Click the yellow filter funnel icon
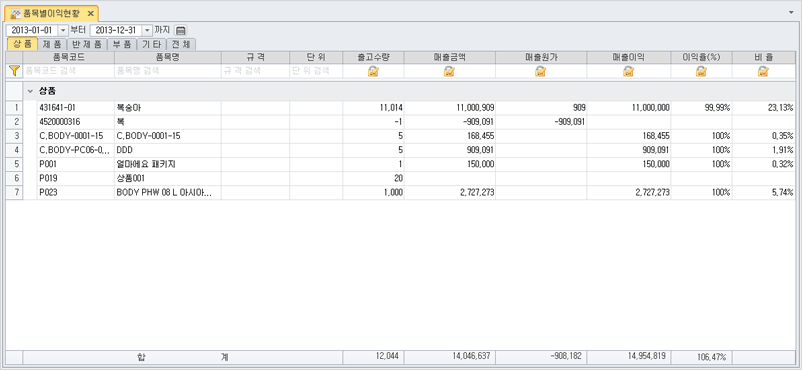Screen dimensions: 802x370 14,71
